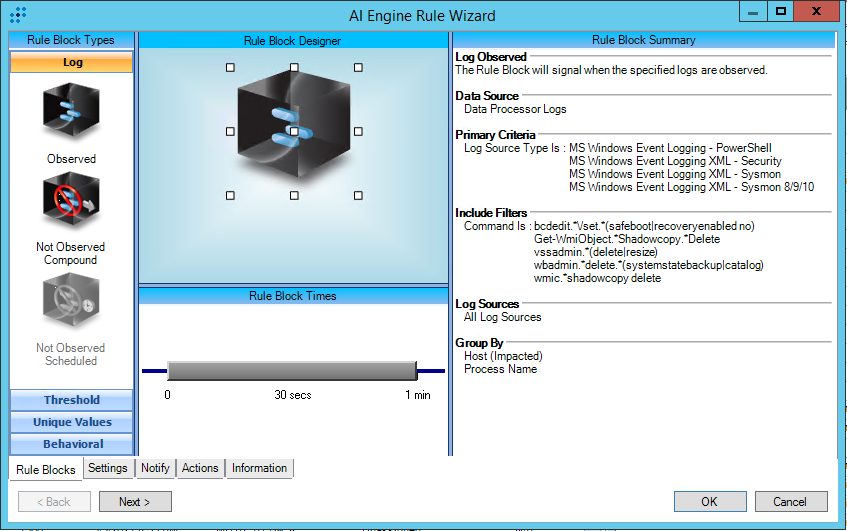Screen dimensions: 847x531
Task: Select the Log Observed rule block icon
Action: 71,111
